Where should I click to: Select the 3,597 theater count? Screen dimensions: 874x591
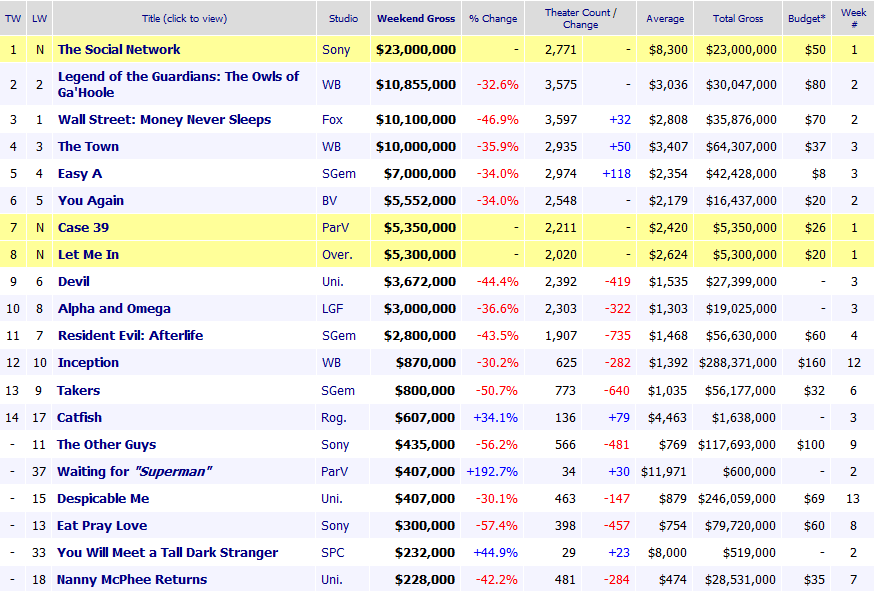[561, 120]
